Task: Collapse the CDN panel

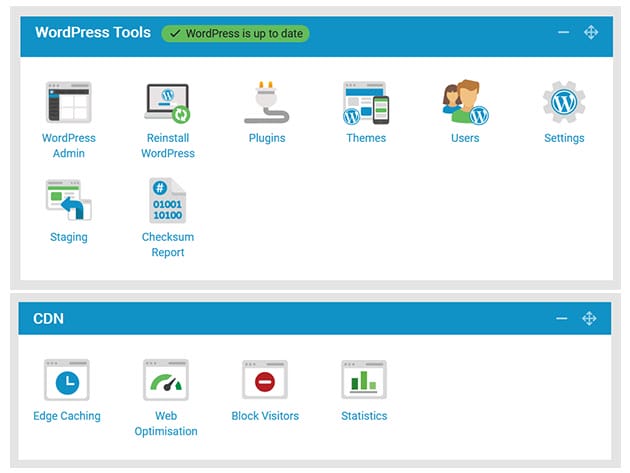Action: (x=563, y=319)
